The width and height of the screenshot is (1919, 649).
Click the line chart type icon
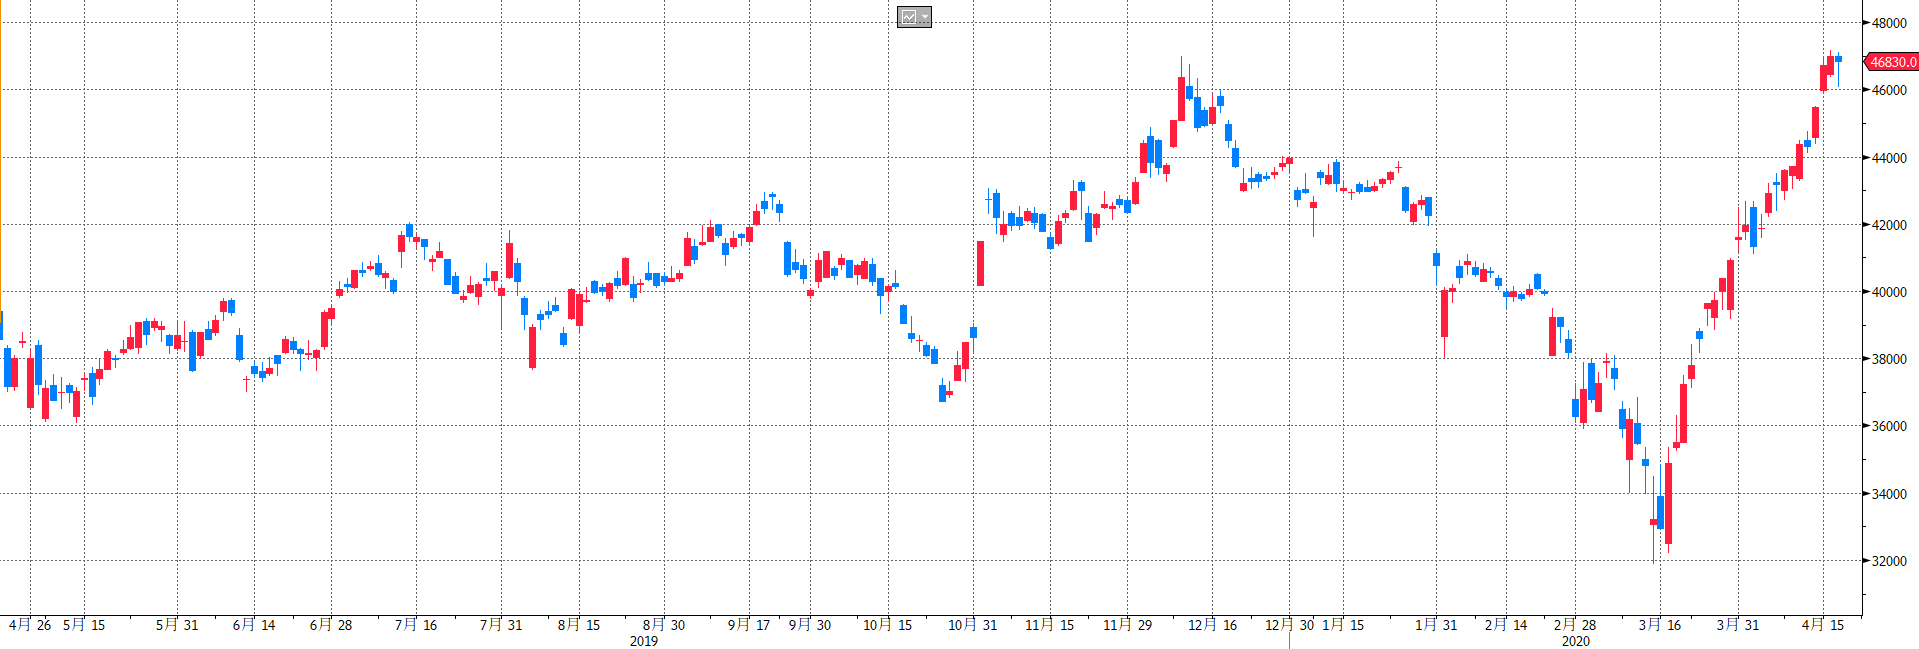point(909,17)
